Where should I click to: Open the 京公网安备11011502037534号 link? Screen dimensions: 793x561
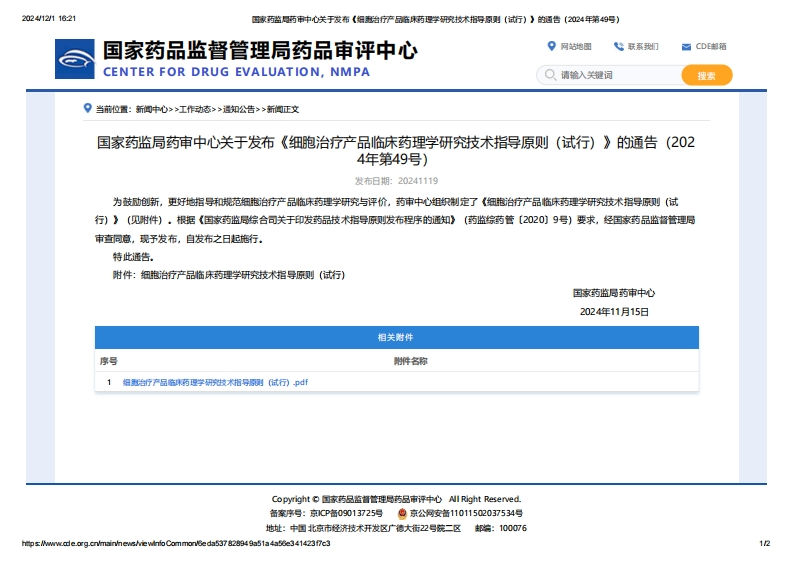tap(466, 513)
